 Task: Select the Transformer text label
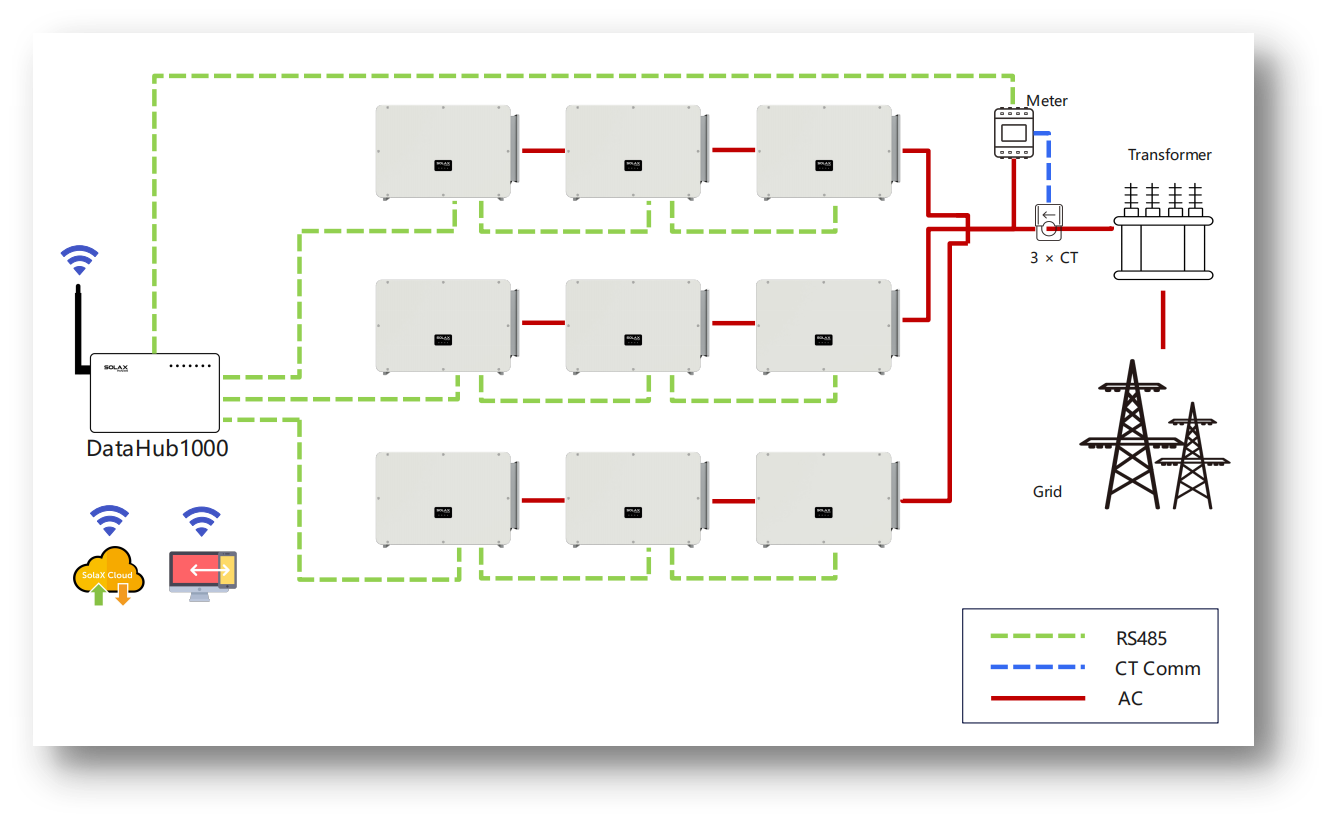tap(1169, 155)
